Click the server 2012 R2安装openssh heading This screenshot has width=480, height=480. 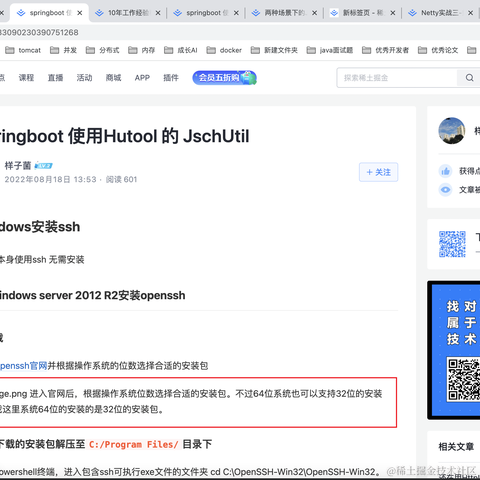[92, 295]
